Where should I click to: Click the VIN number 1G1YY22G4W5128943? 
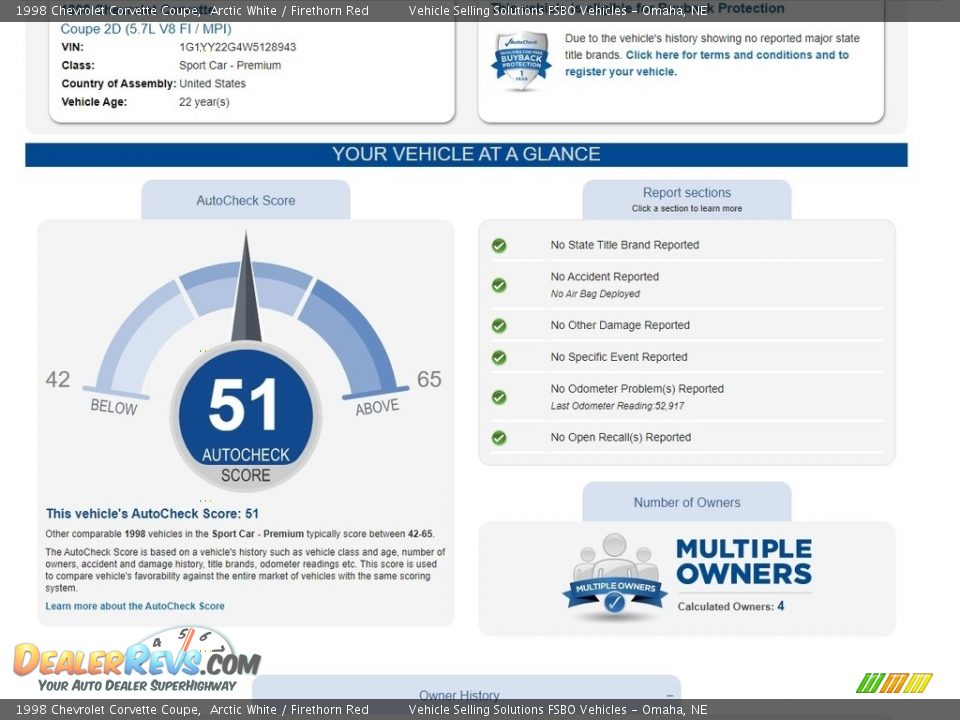point(238,47)
